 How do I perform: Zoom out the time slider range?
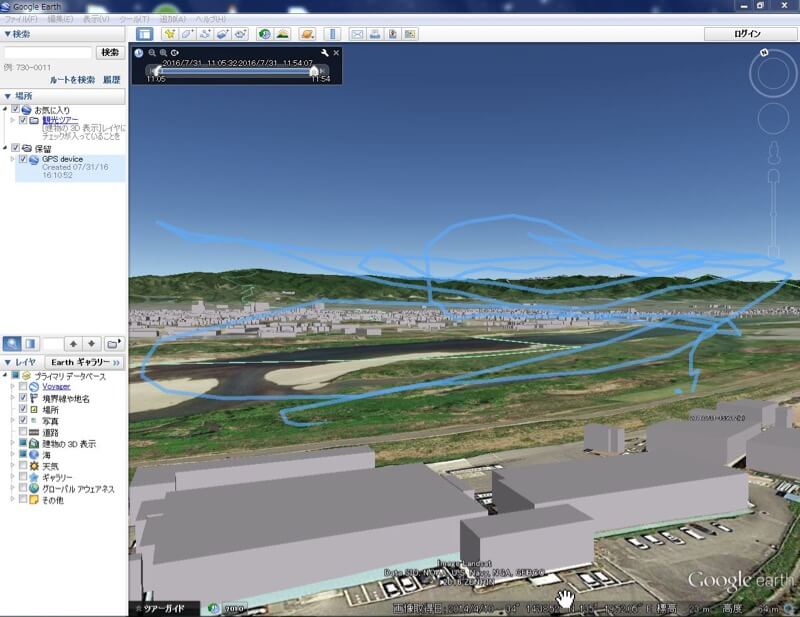click(152, 53)
